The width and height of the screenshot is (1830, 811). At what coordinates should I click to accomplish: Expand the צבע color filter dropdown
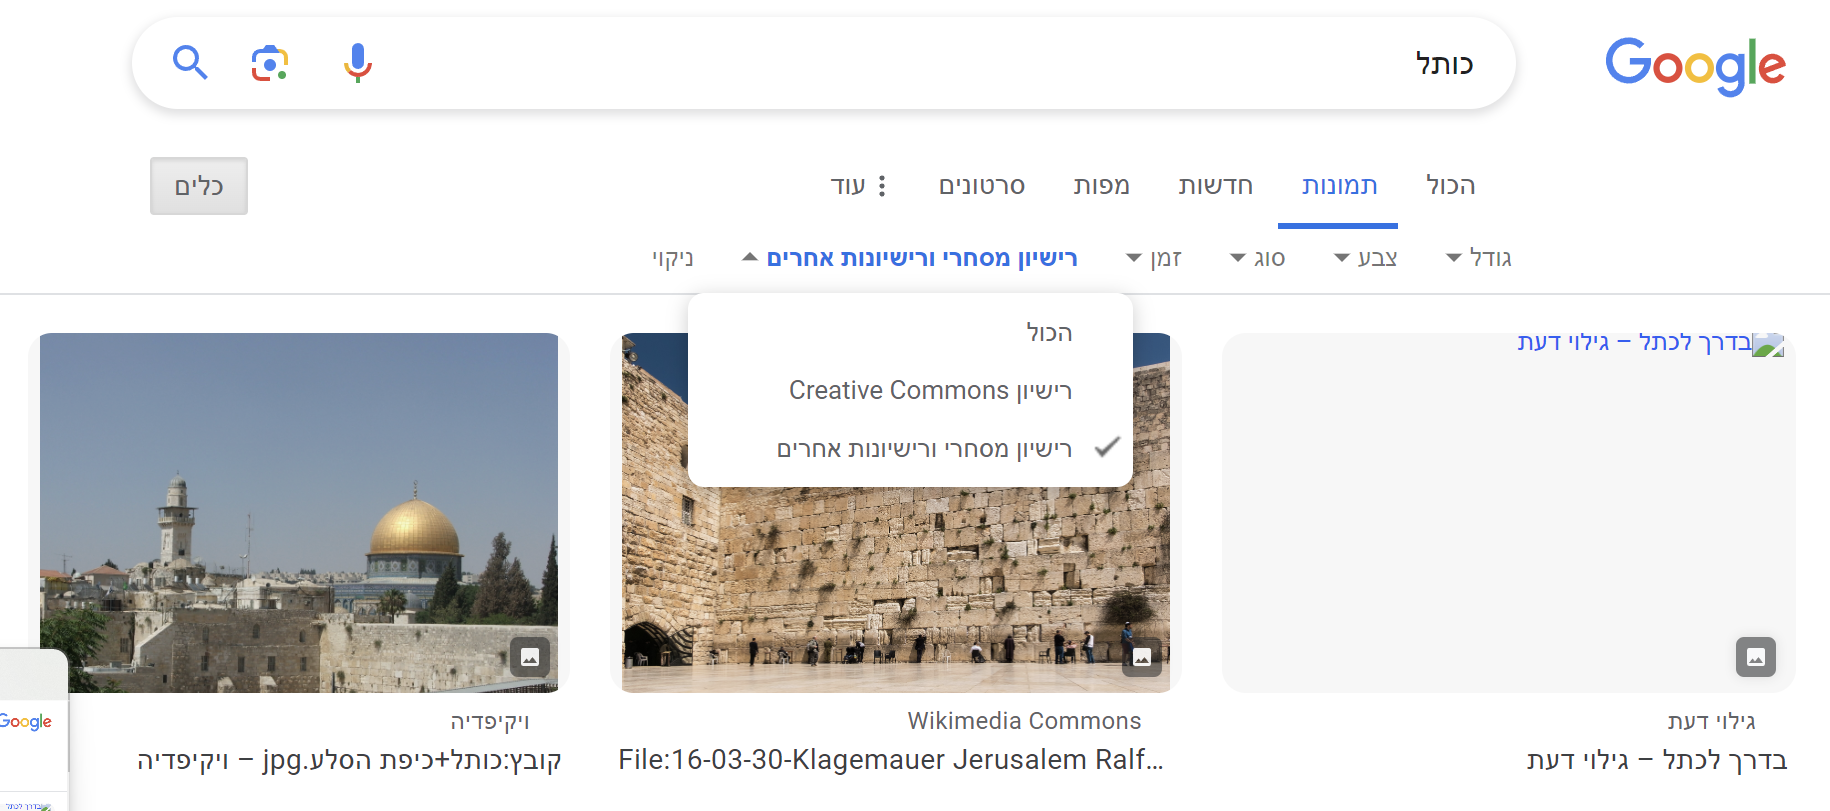tap(1366, 259)
